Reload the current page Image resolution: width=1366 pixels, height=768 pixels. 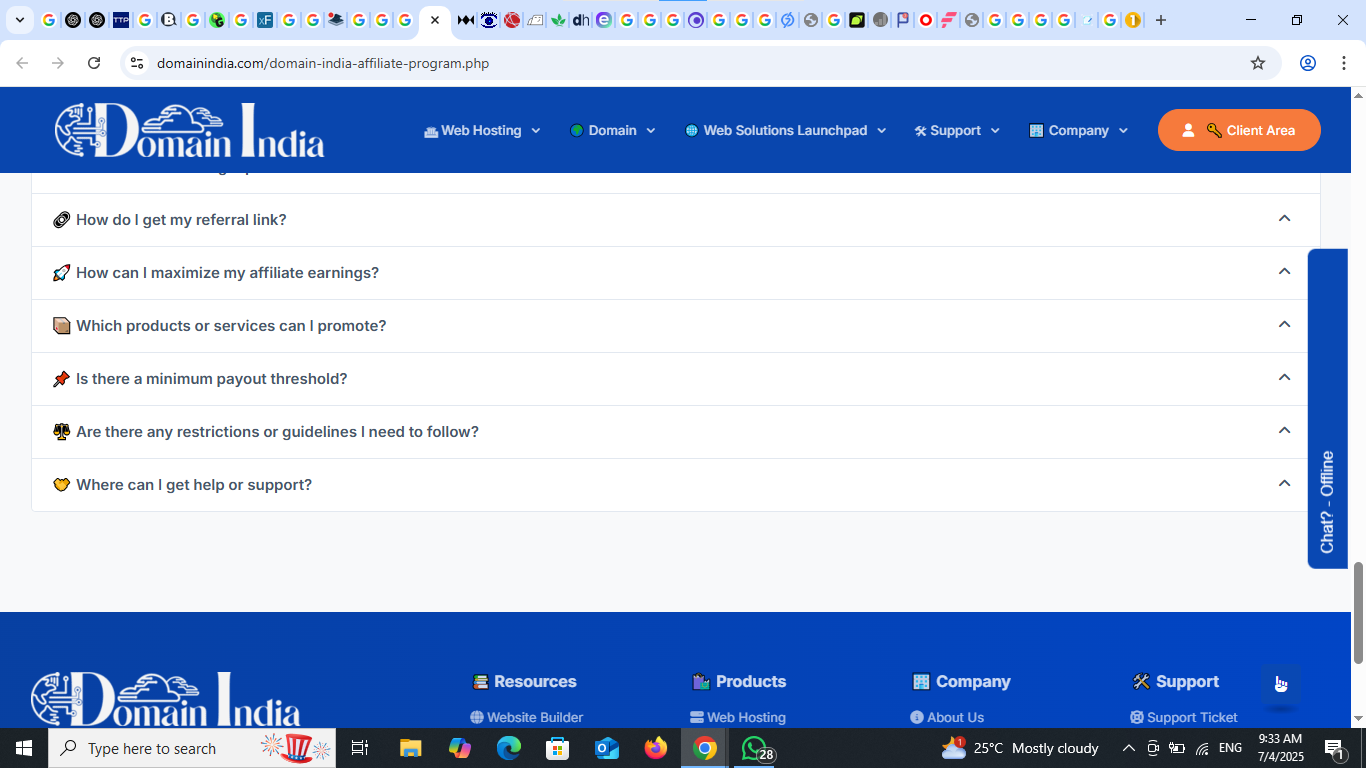point(94,63)
